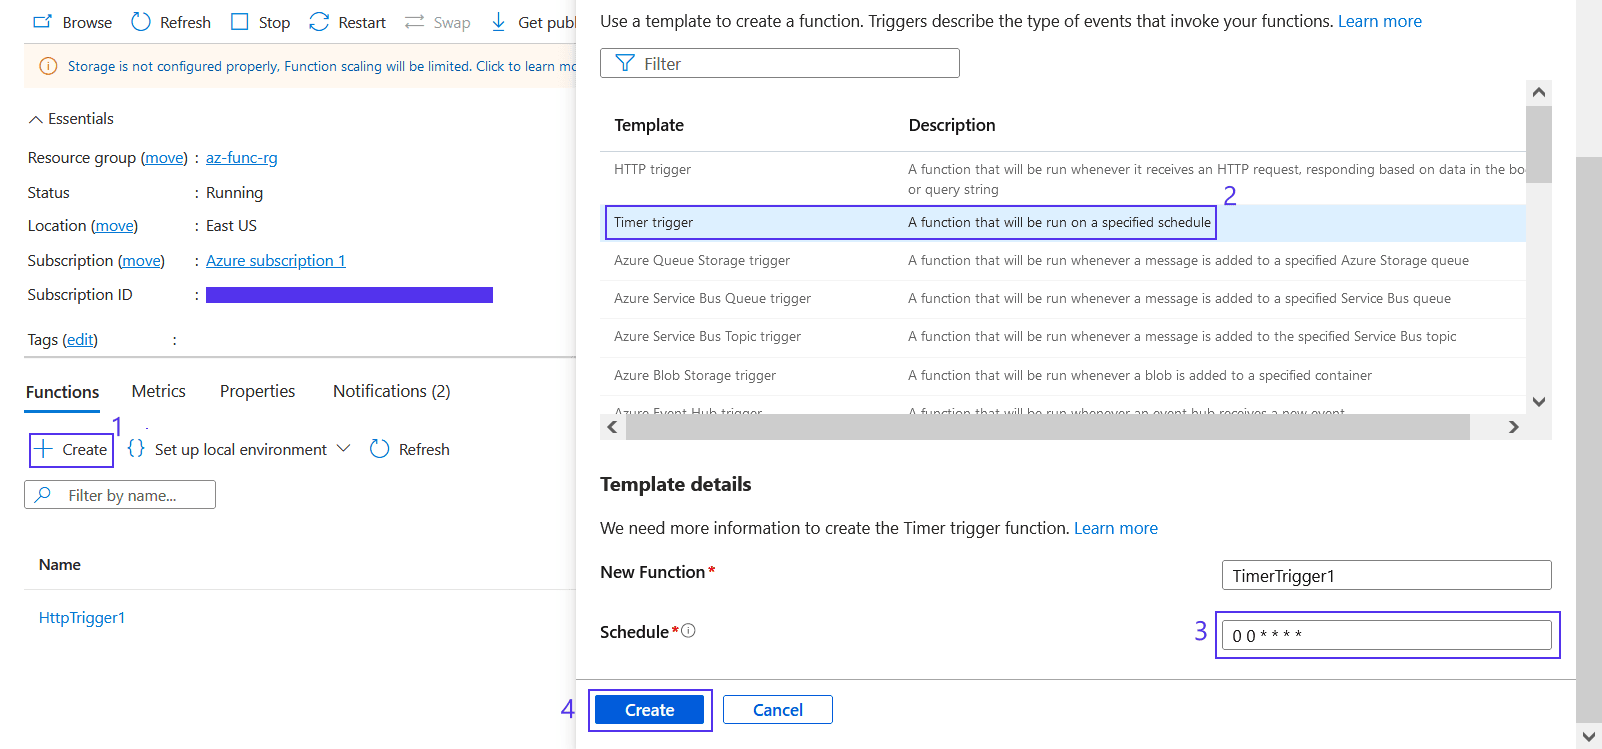Cancel the create function panel
The width and height of the screenshot is (1602, 749).
point(777,710)
